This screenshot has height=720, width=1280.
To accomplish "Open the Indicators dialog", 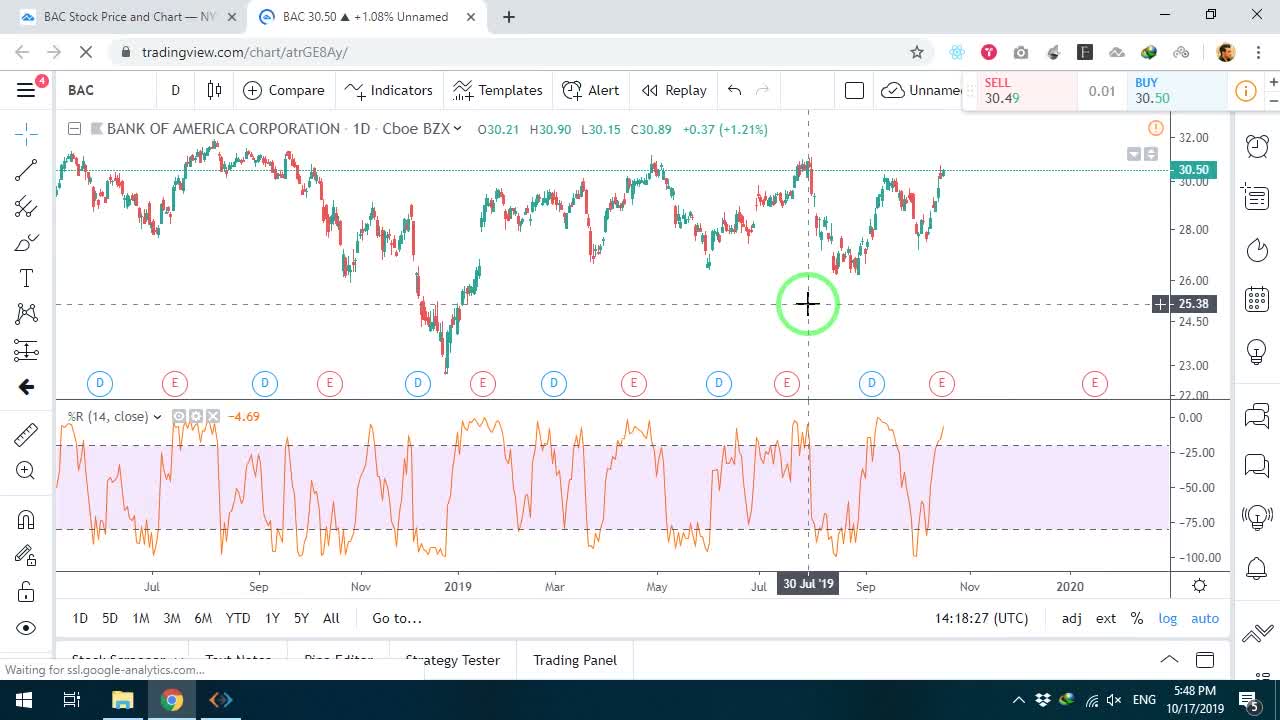I will click(388, 90).
